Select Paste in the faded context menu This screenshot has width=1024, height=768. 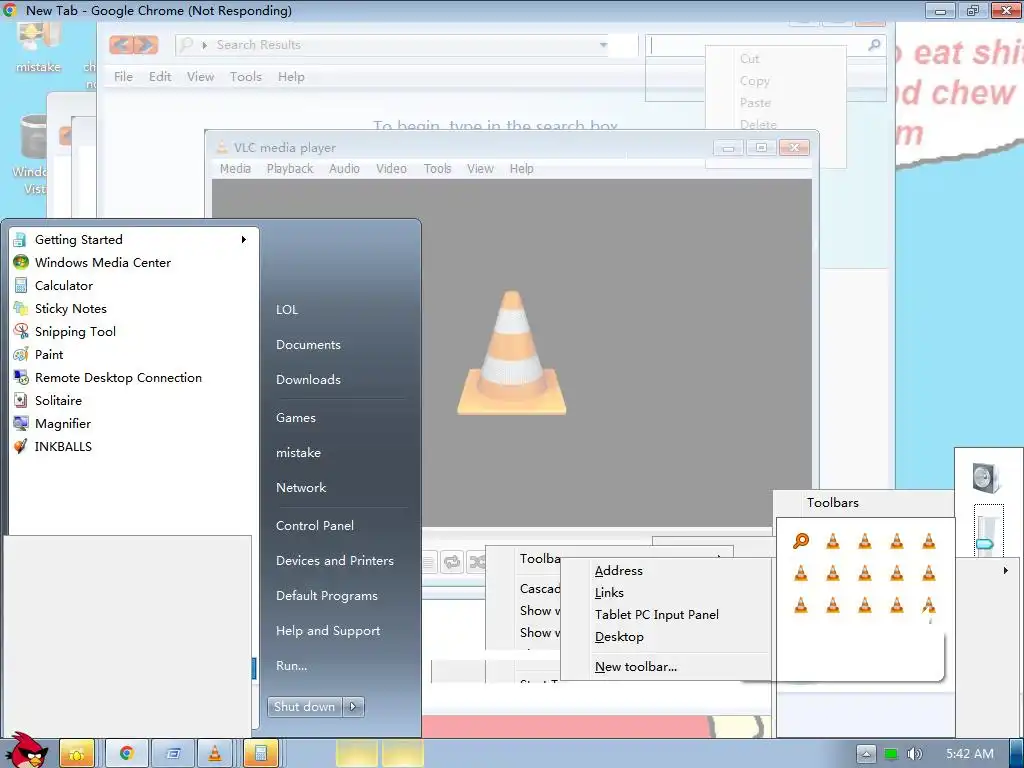755,103
